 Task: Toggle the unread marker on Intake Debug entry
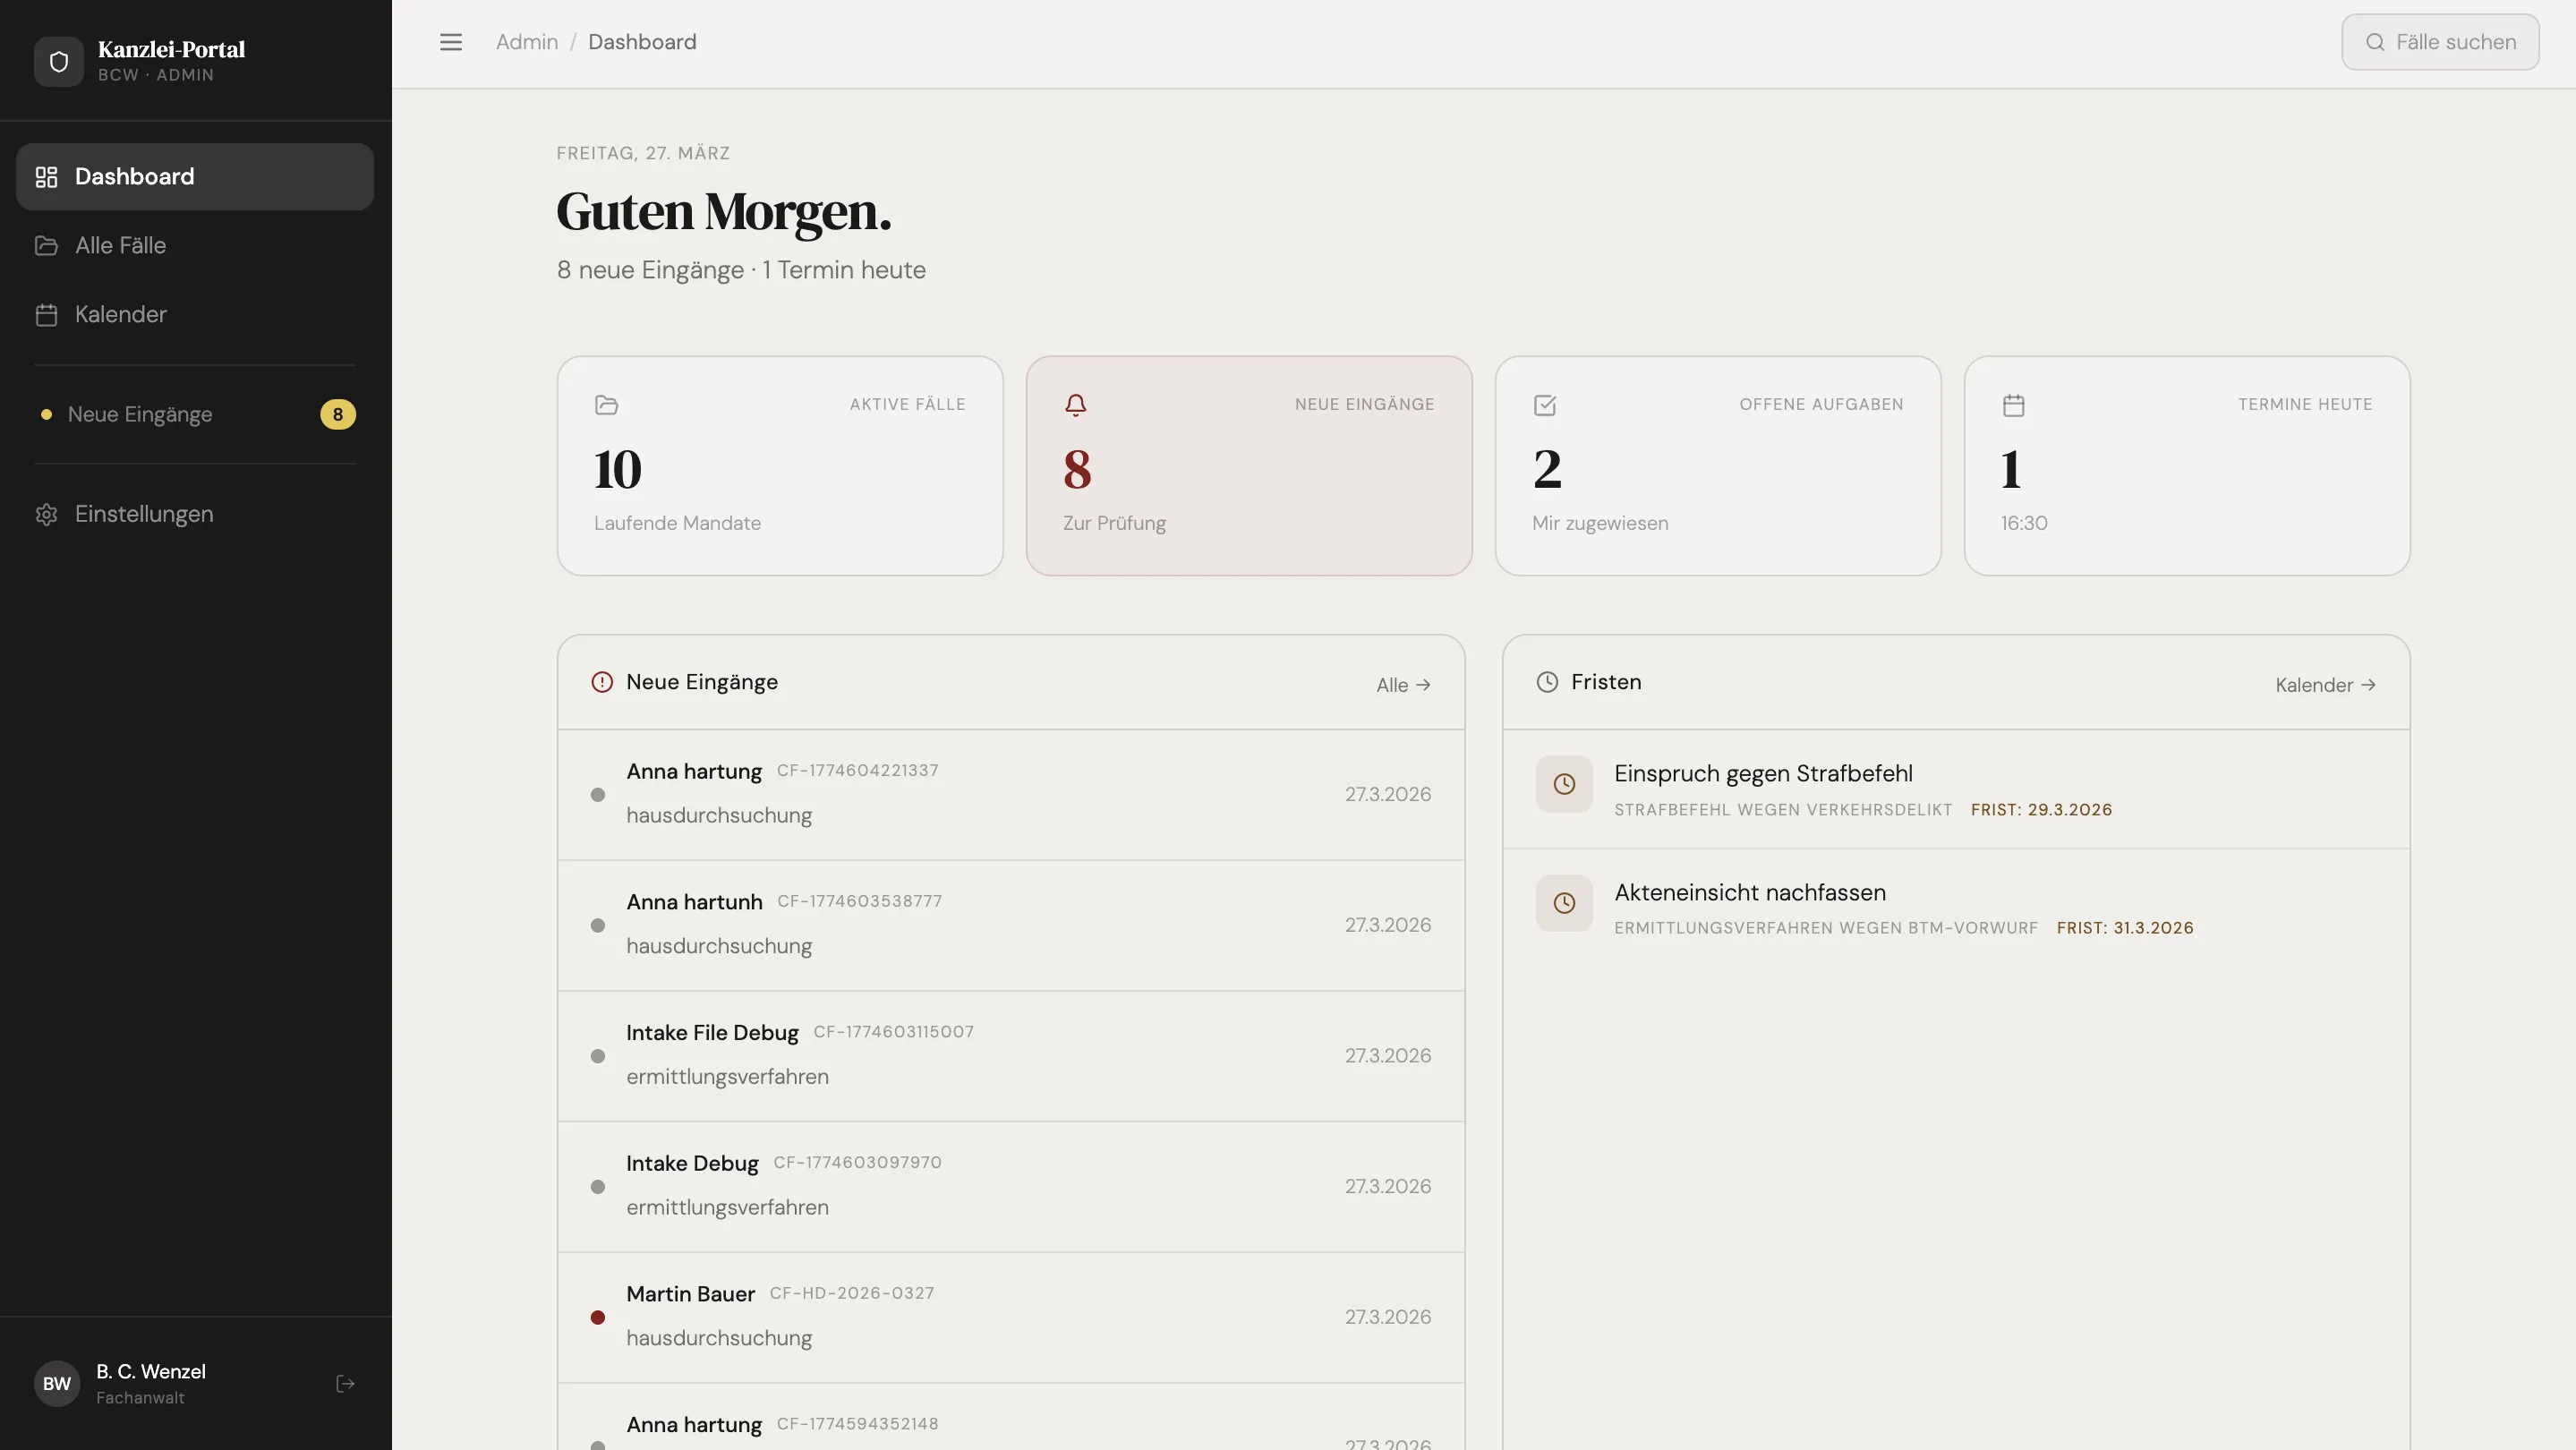(597, 1187)
